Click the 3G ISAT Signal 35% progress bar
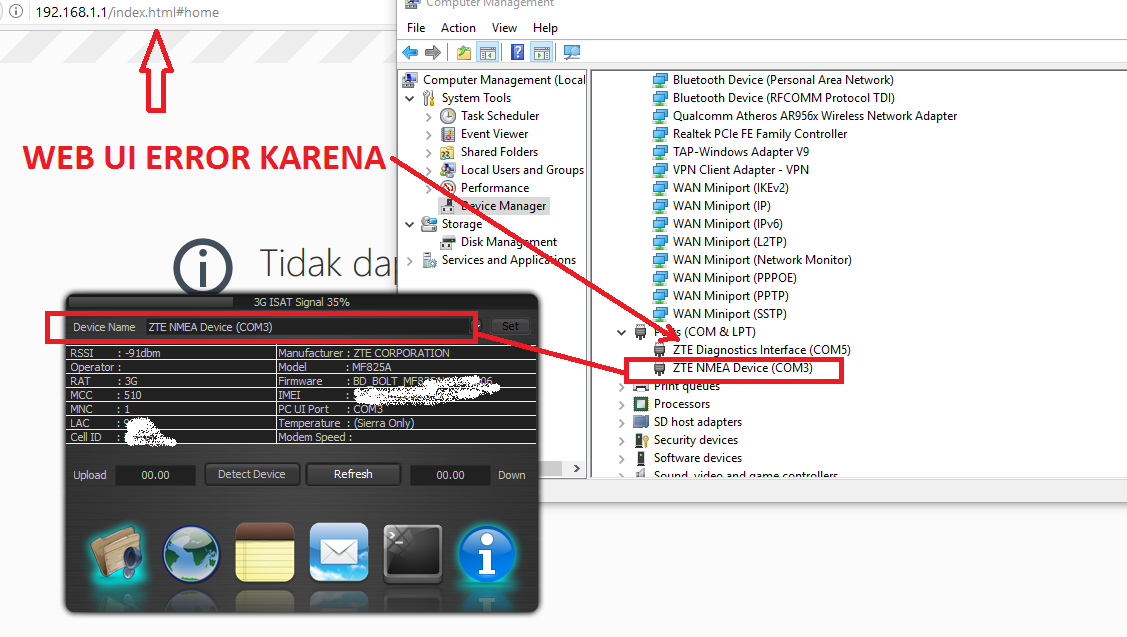 302,302
